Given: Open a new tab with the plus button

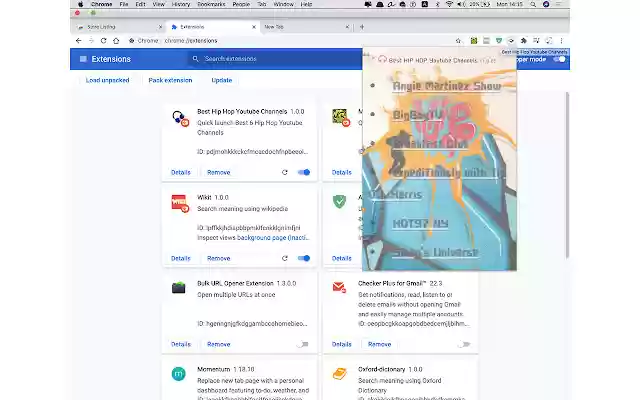Looking at the screenshot, I should coord(362,27).
